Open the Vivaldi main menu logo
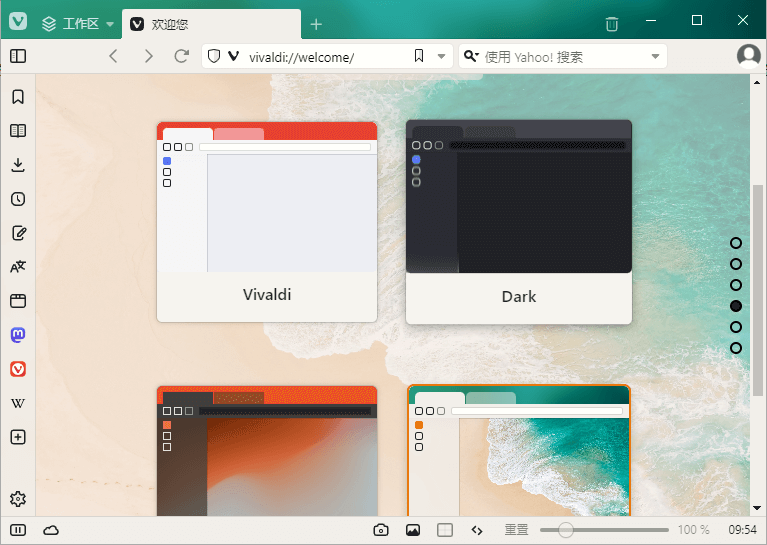 point(18,21)
